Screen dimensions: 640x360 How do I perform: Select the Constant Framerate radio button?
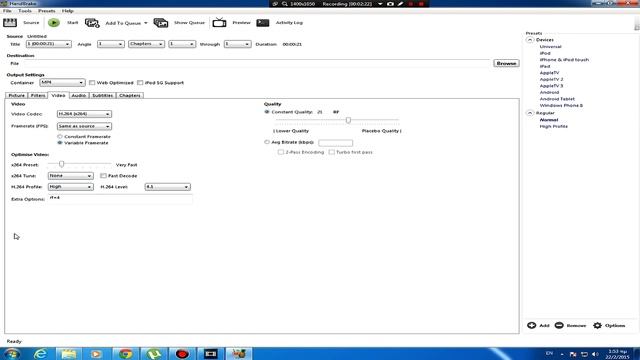[60, 136]
